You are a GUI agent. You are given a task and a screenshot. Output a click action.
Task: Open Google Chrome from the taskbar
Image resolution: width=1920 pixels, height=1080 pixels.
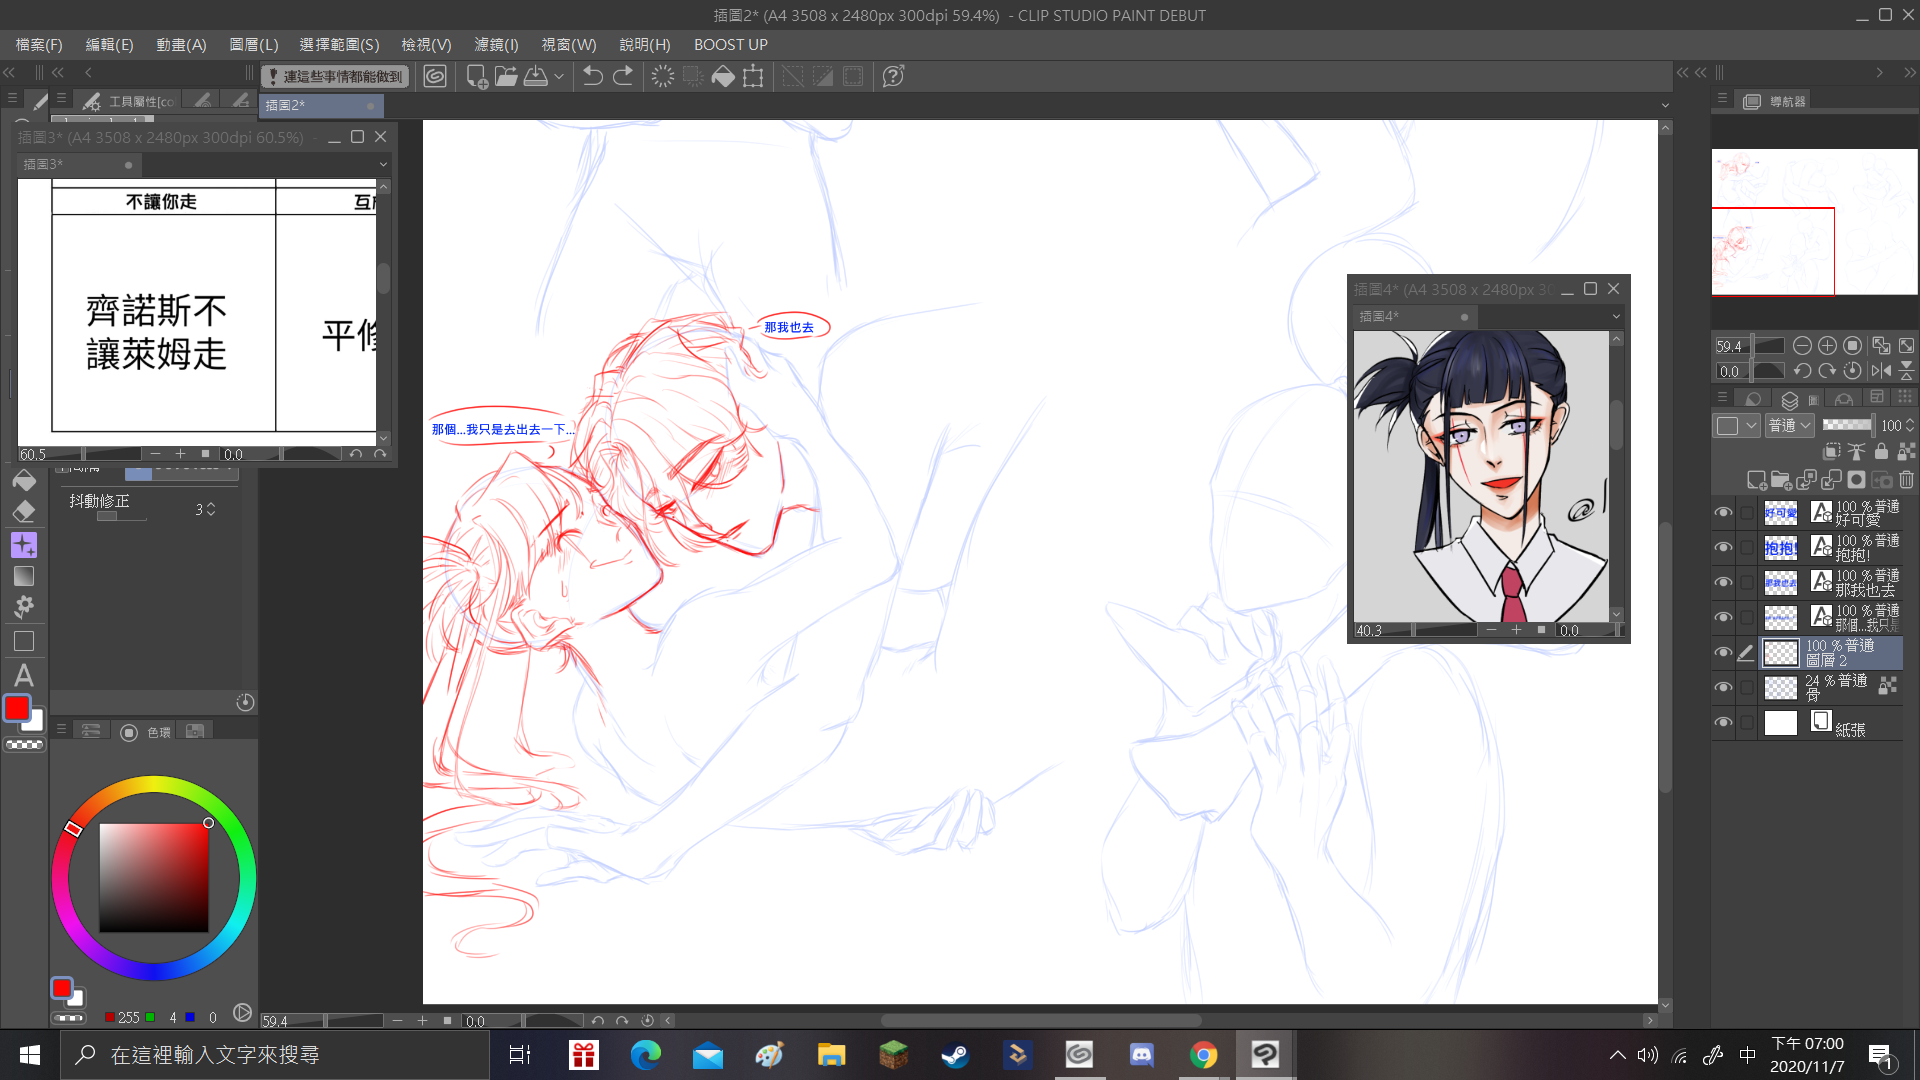pos(1203,1055)
